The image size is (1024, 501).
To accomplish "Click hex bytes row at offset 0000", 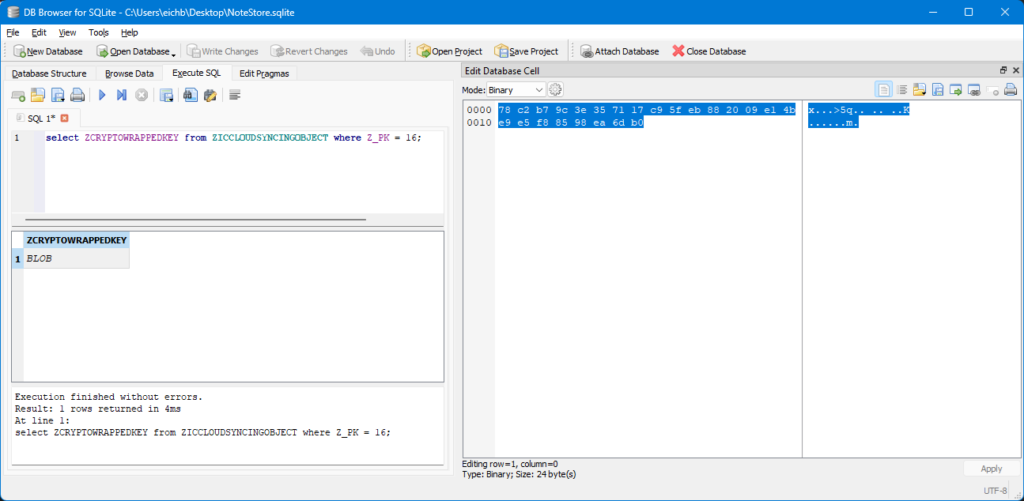I will [x=647, y=110].
